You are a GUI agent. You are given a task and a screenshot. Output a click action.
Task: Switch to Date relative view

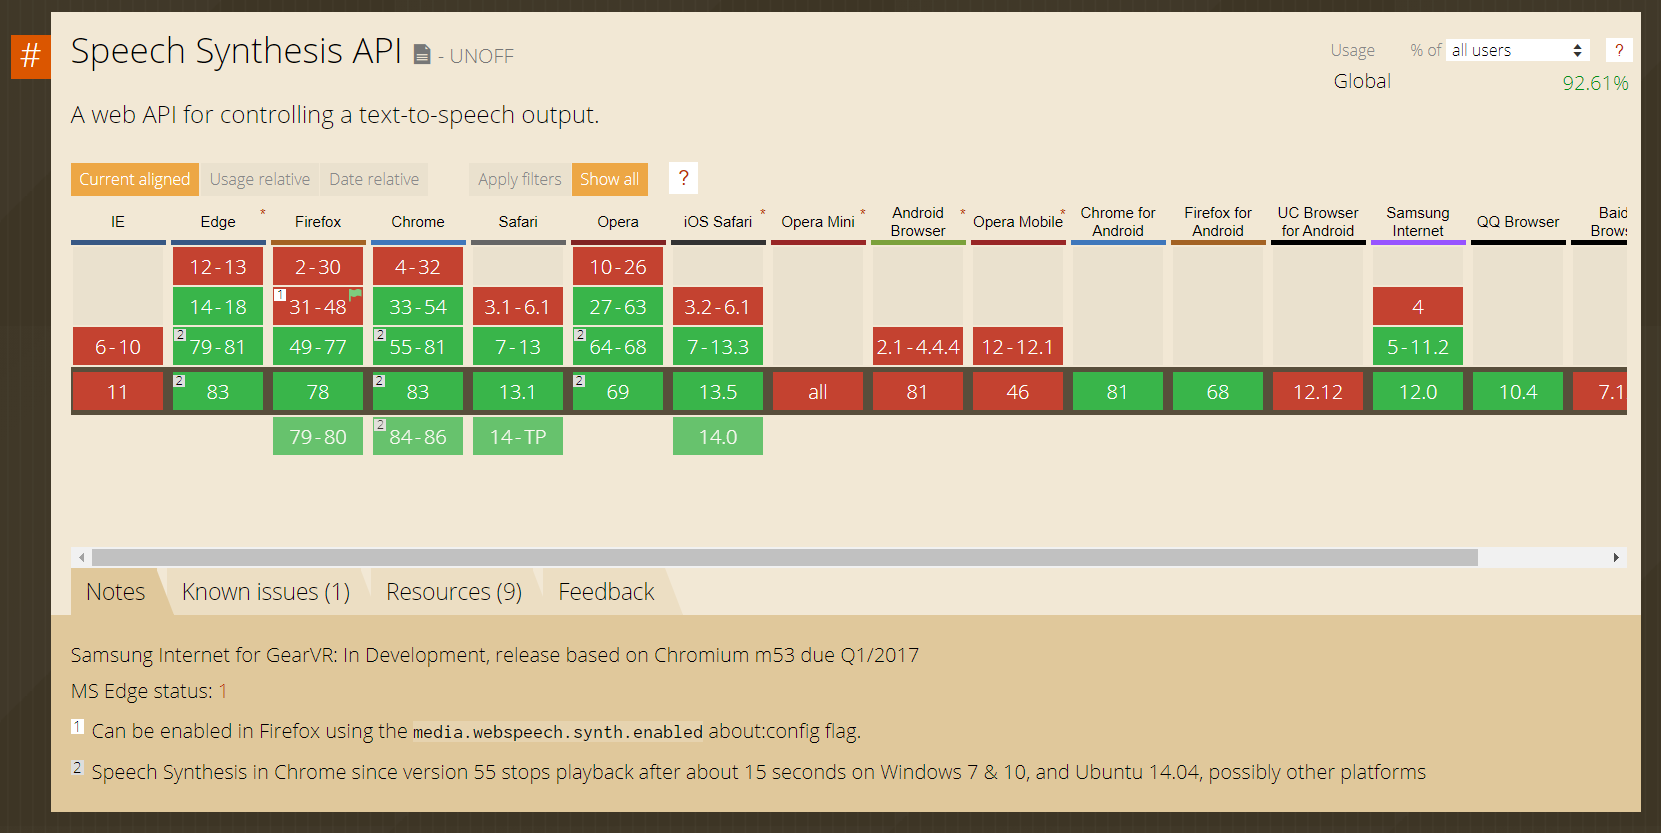pyautogui.click(x=374, y=179)
